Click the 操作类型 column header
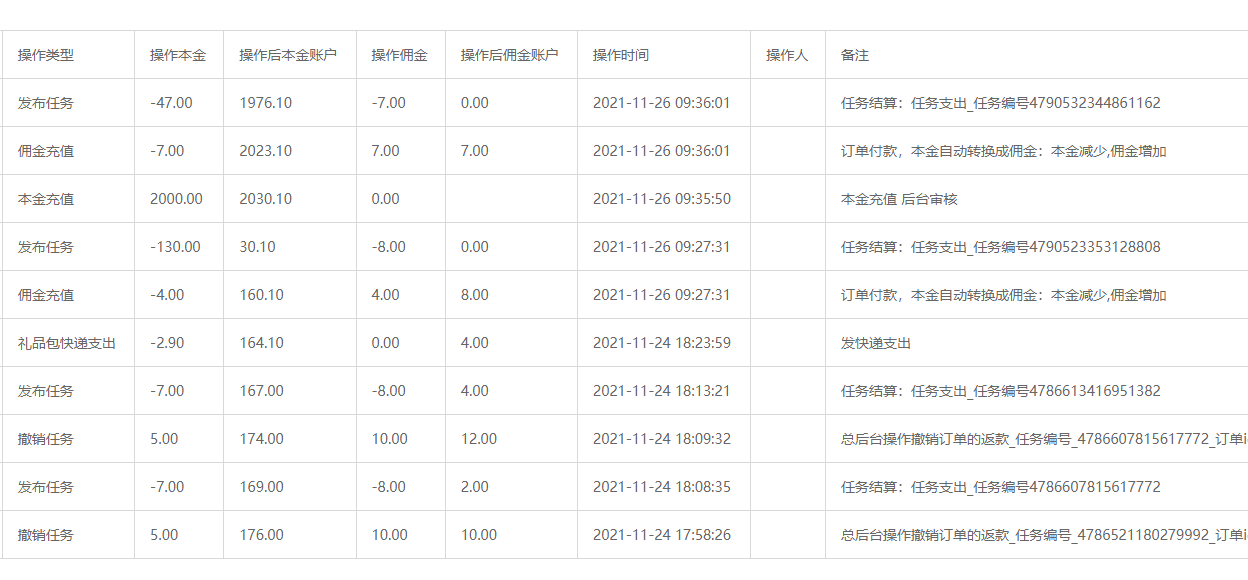Screen dimensions: 1248x580 coord(40,55)
